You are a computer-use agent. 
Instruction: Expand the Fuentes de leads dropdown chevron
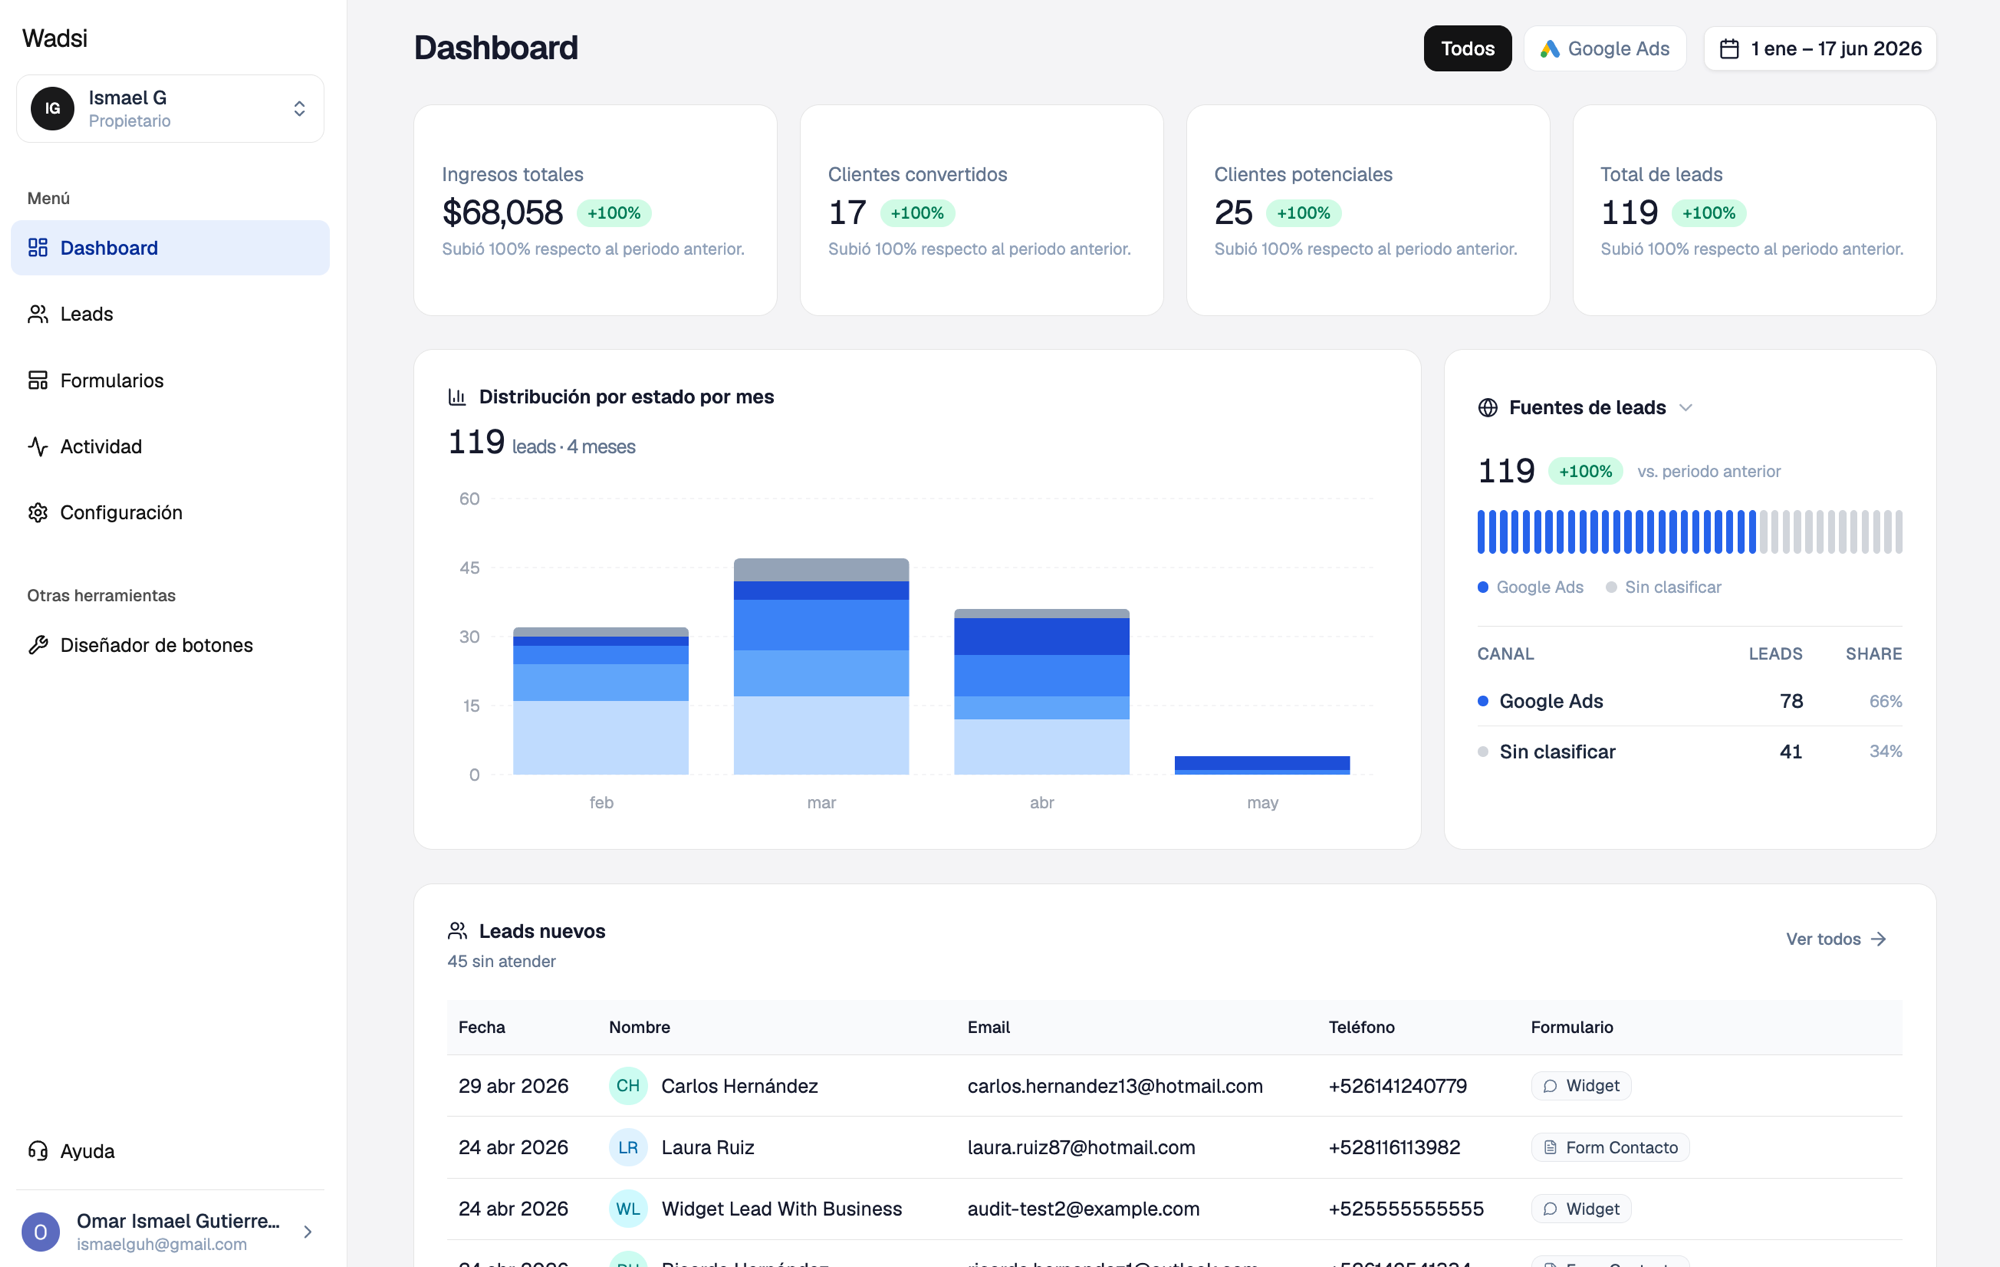tap(1686, 408)
